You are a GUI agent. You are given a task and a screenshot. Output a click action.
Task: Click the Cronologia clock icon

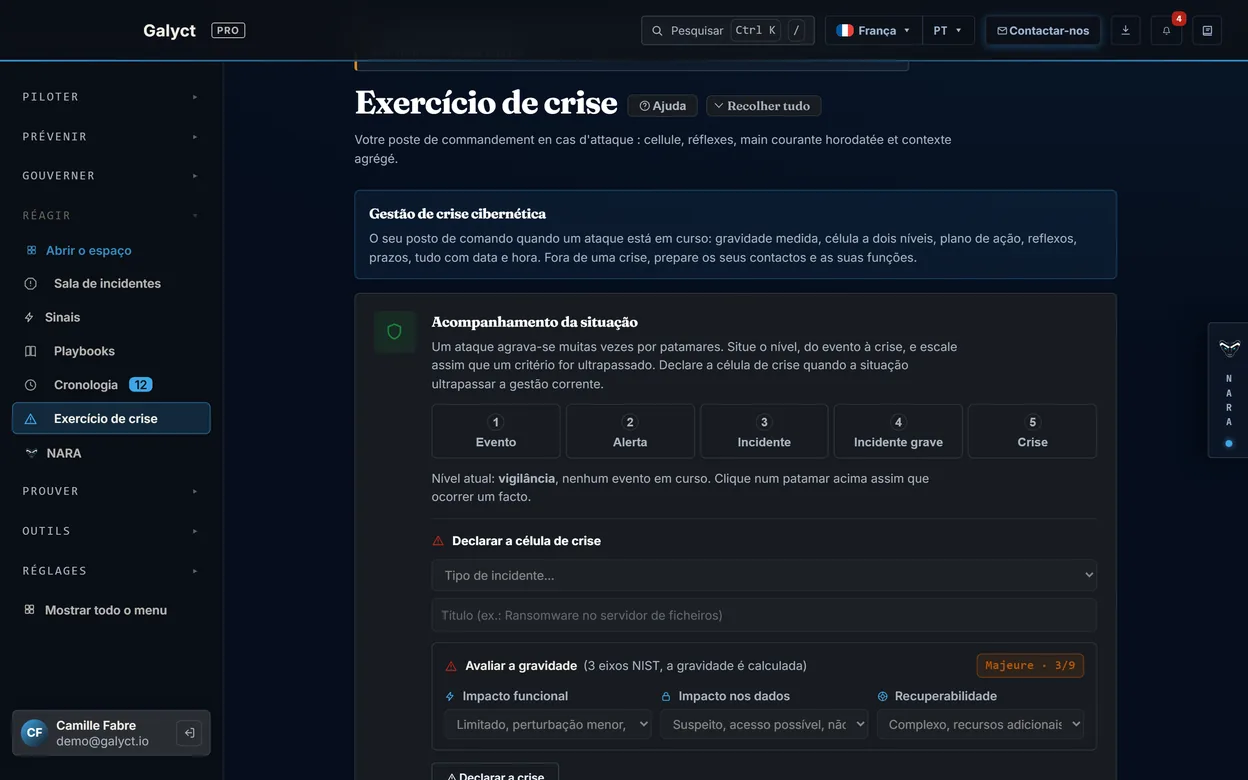pyautogui.click(x=30, y=385)
